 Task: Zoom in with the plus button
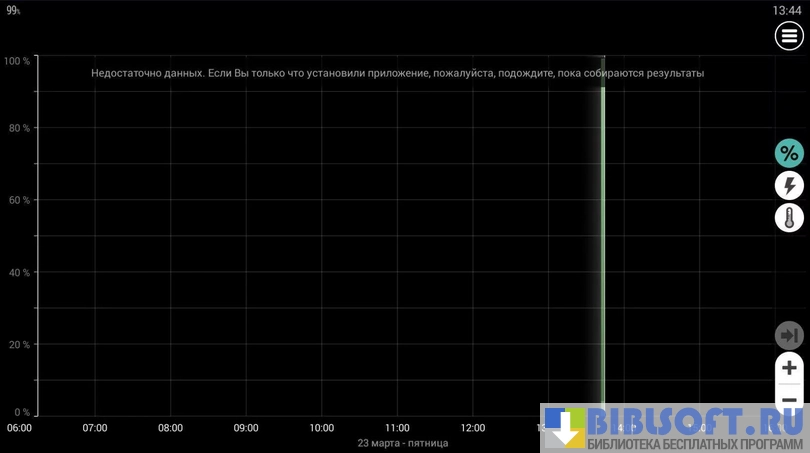tap(789, 367)
